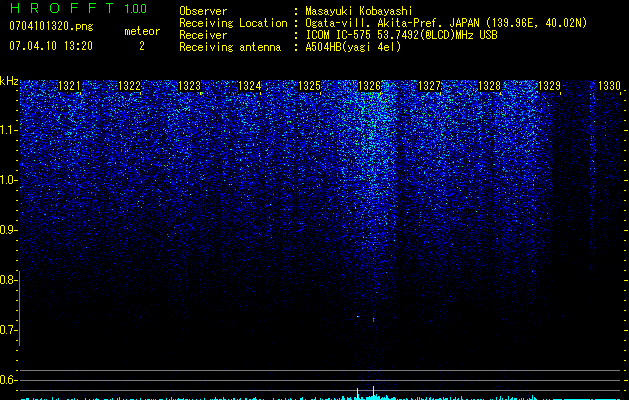629x400 pixels.
Task: Click the 0.8 kHz axis label
Action: [x=8, y=280]
